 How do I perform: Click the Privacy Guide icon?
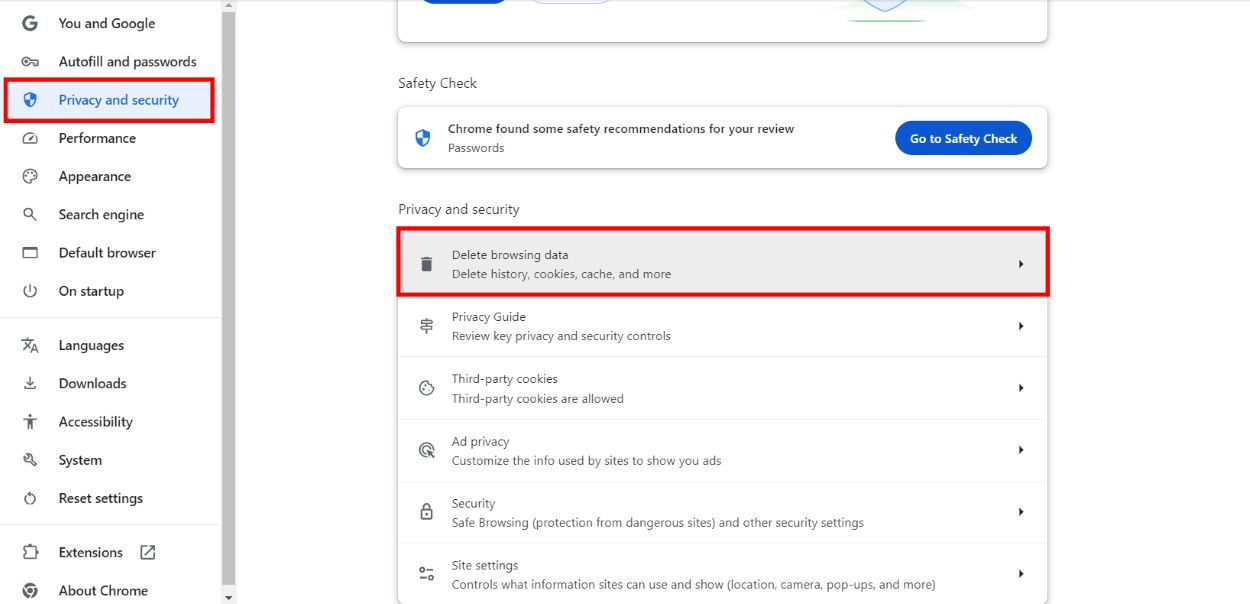tap(426, 326)
